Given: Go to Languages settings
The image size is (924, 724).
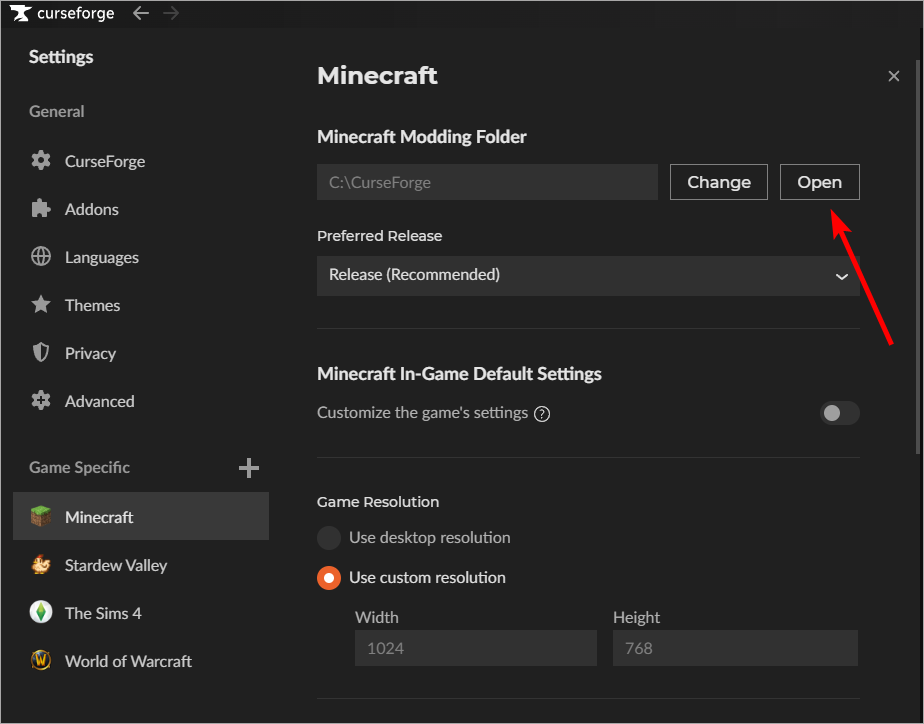Looking at the screenshot, I should tap(141, 257).
